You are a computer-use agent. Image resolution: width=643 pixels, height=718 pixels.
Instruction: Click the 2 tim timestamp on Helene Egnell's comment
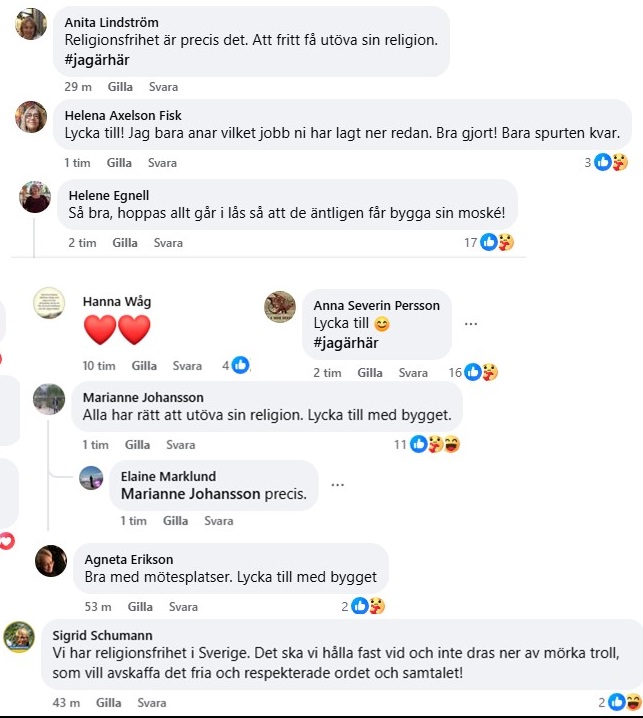82,243
